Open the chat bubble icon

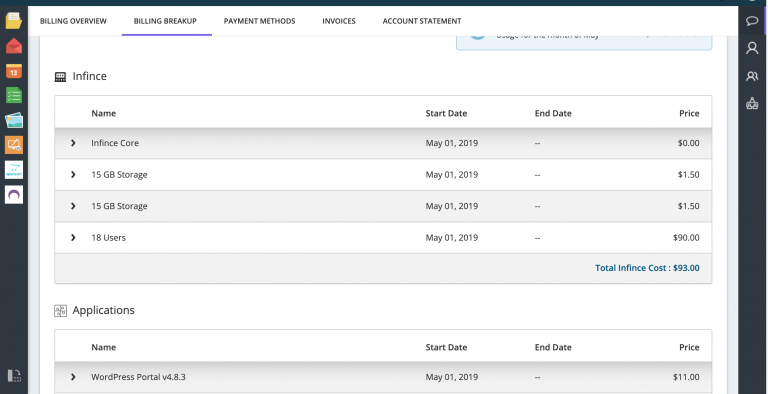click(752, 21)
